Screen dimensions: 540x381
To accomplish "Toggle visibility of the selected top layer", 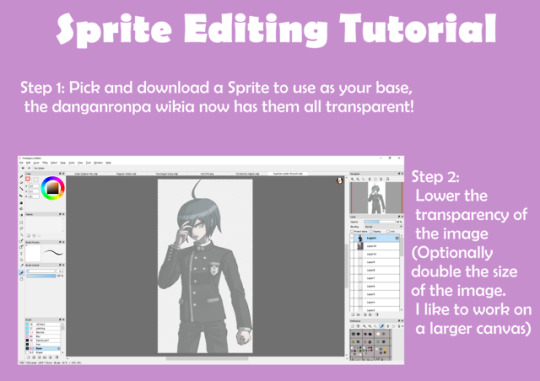I will coord(352,238).
